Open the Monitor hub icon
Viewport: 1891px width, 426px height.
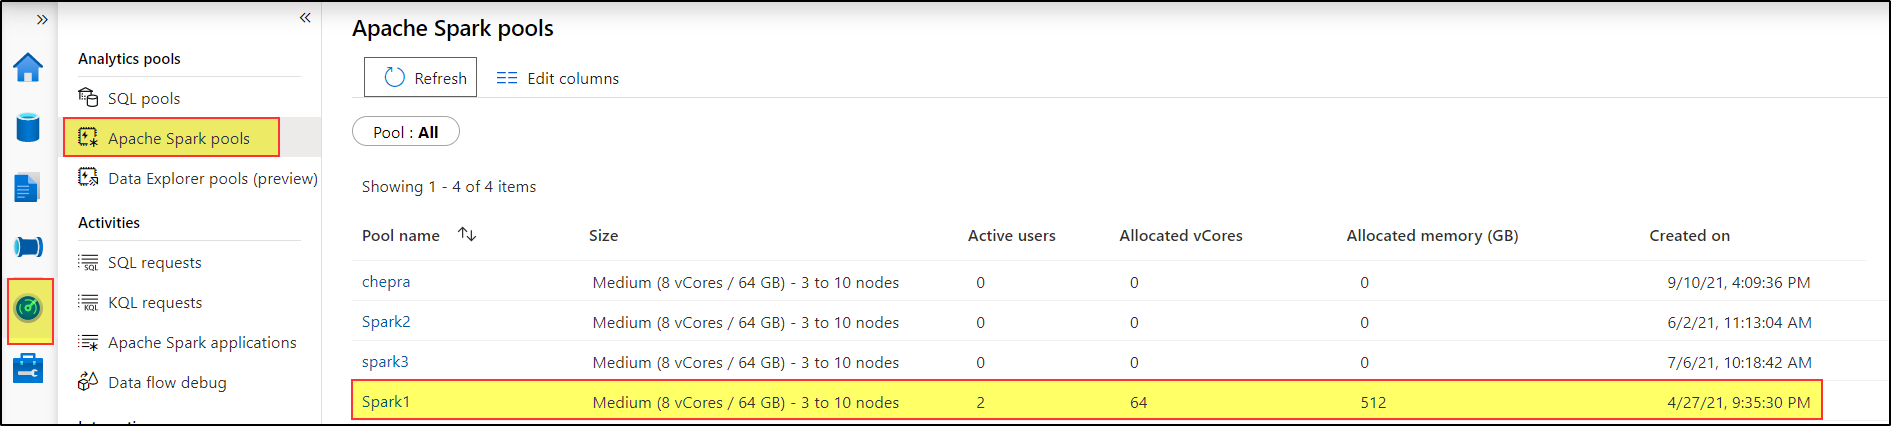pyautogui.click(x=29, y=309)
